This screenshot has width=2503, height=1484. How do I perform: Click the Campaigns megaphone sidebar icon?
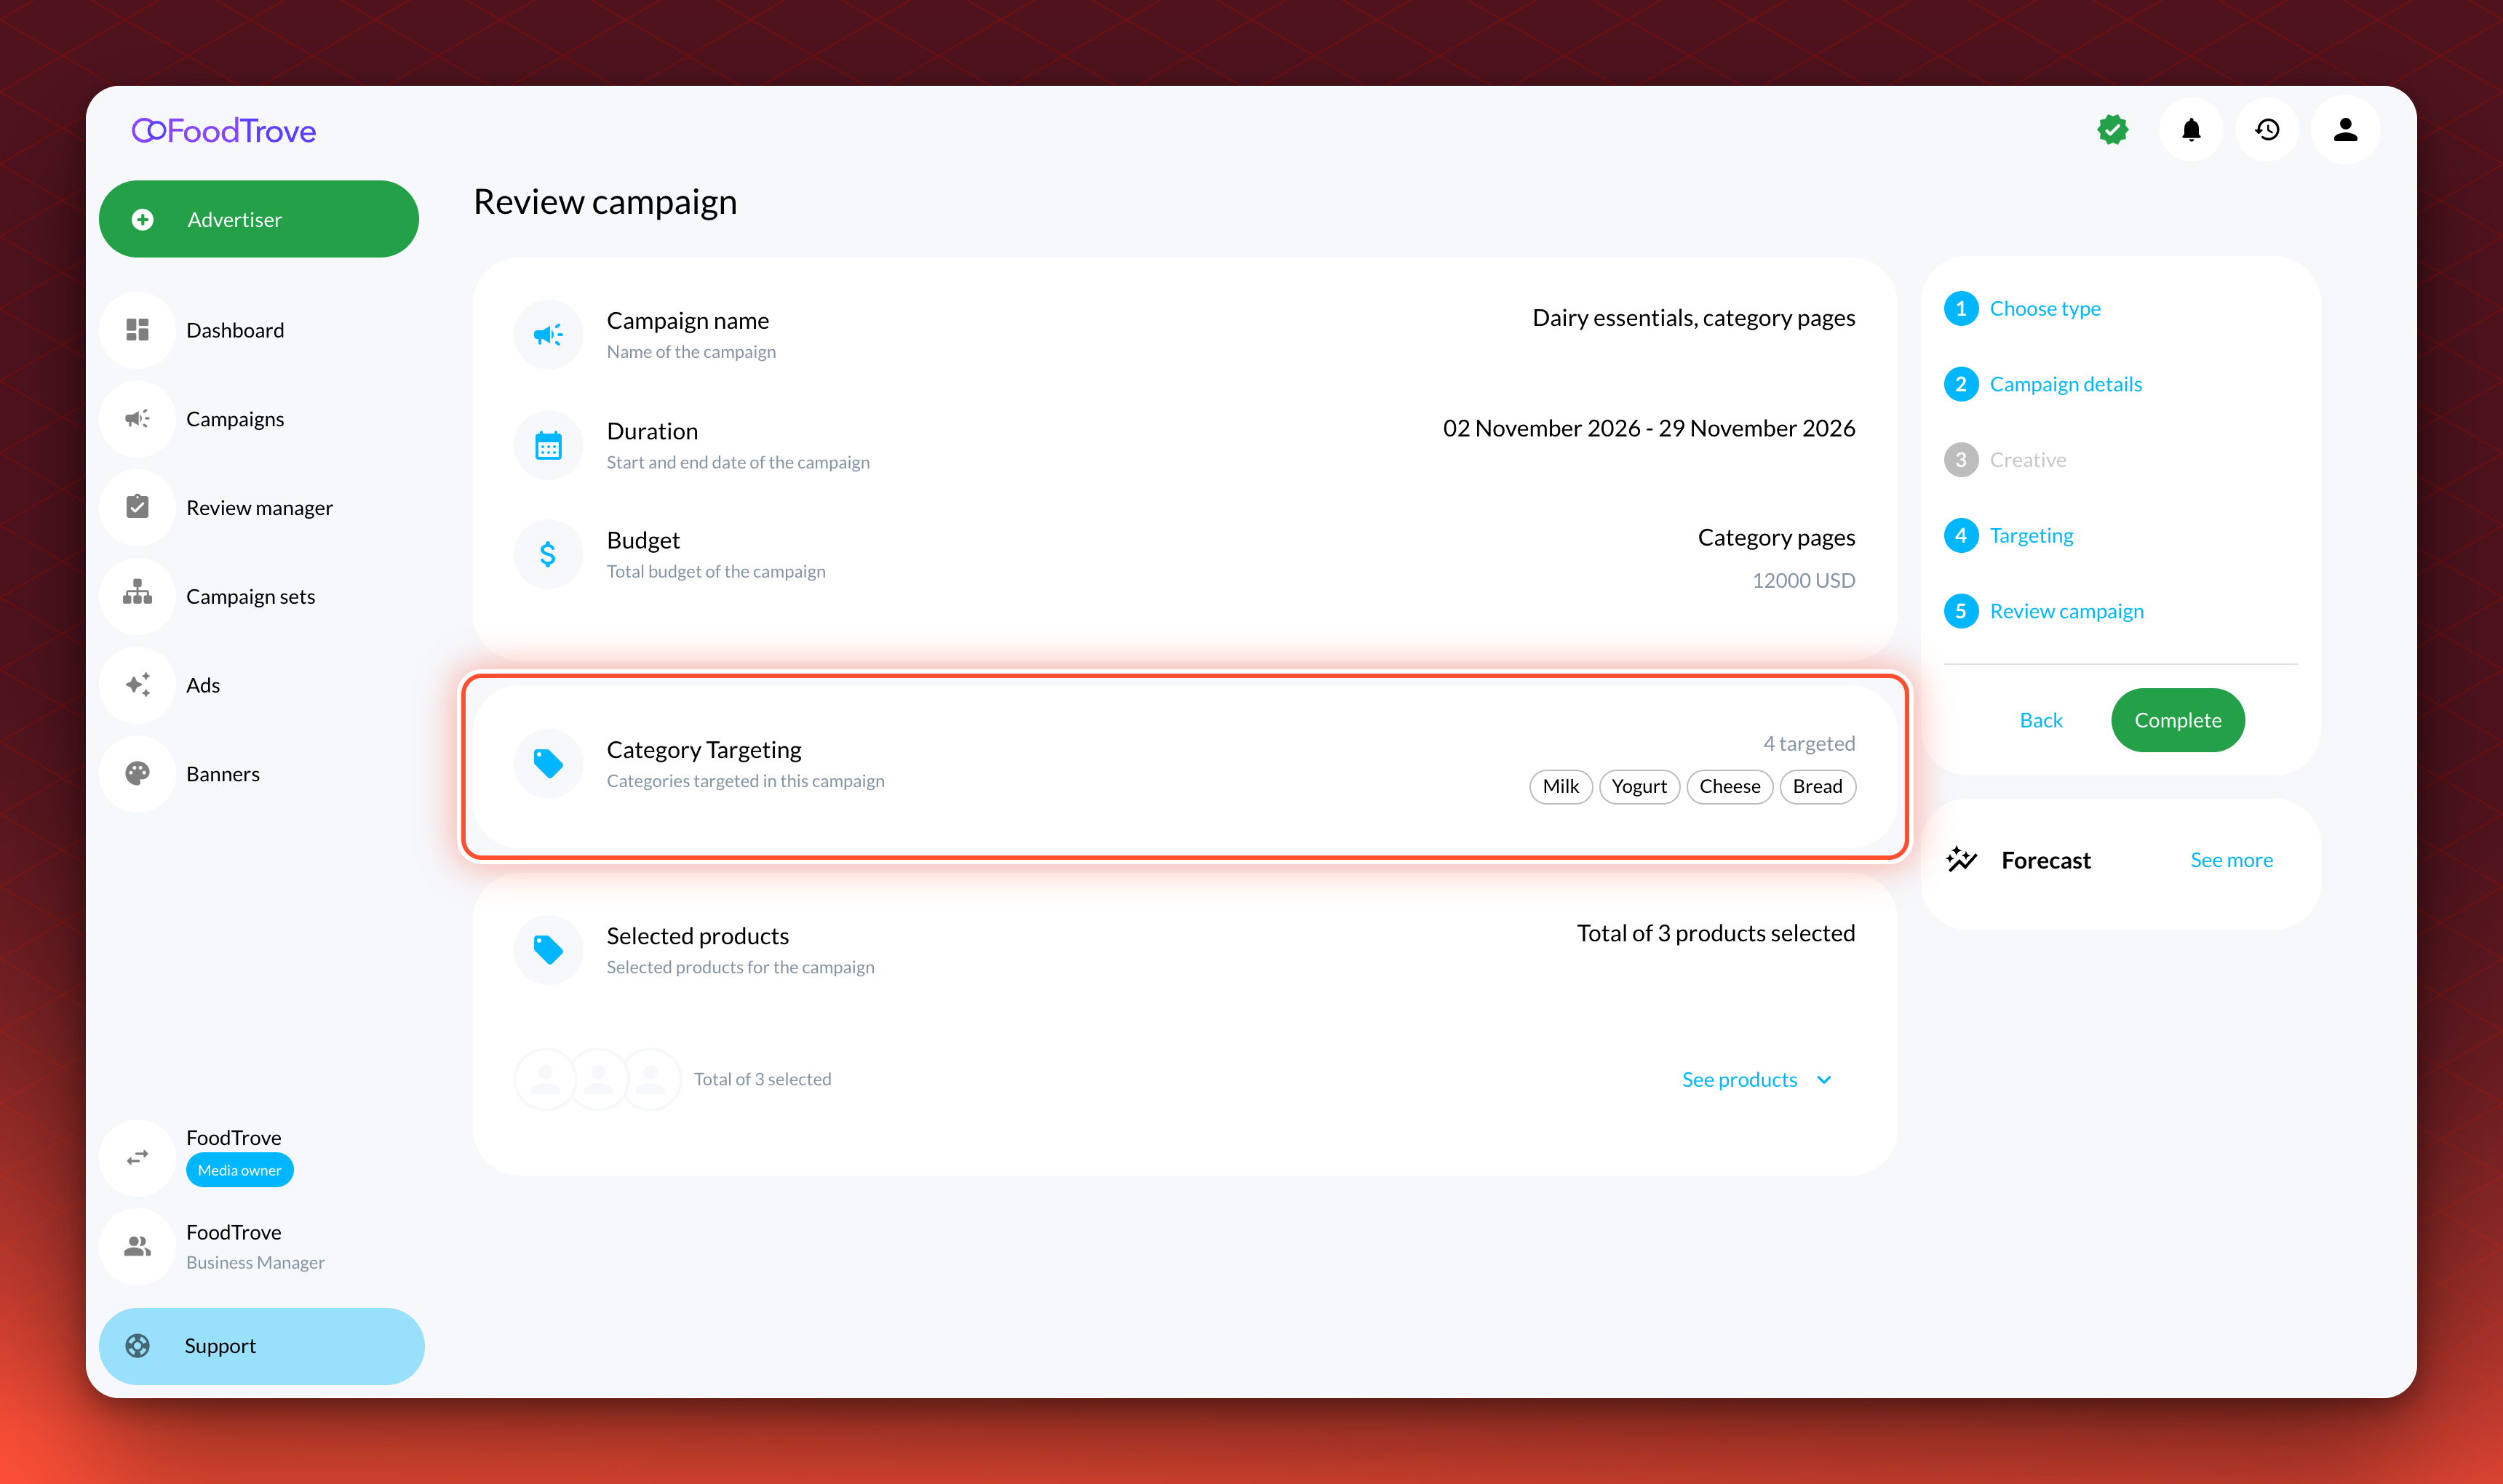[x=138, y=419]
